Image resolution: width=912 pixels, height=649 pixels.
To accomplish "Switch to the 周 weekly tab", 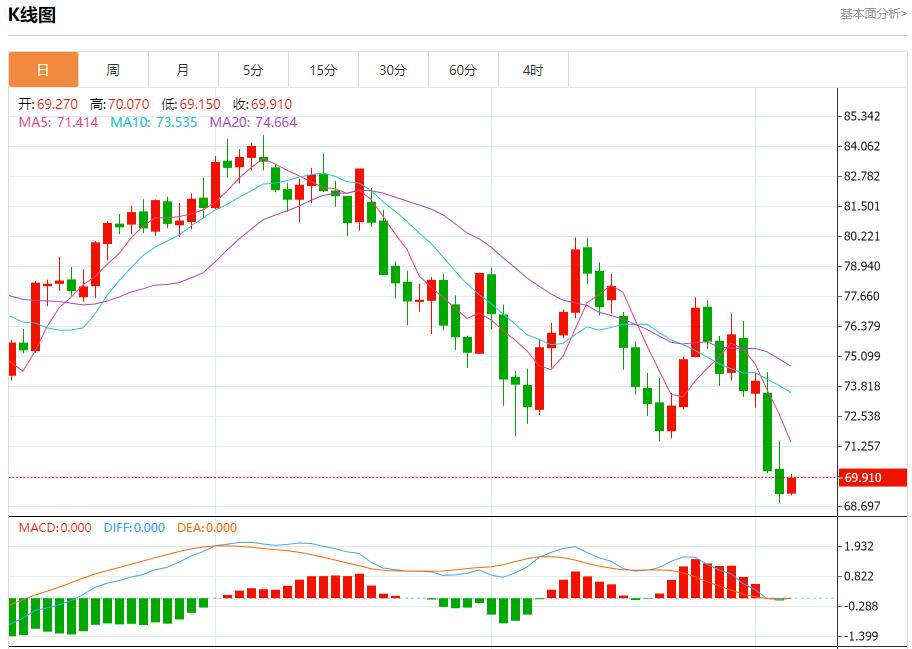I will pos(113,70).
